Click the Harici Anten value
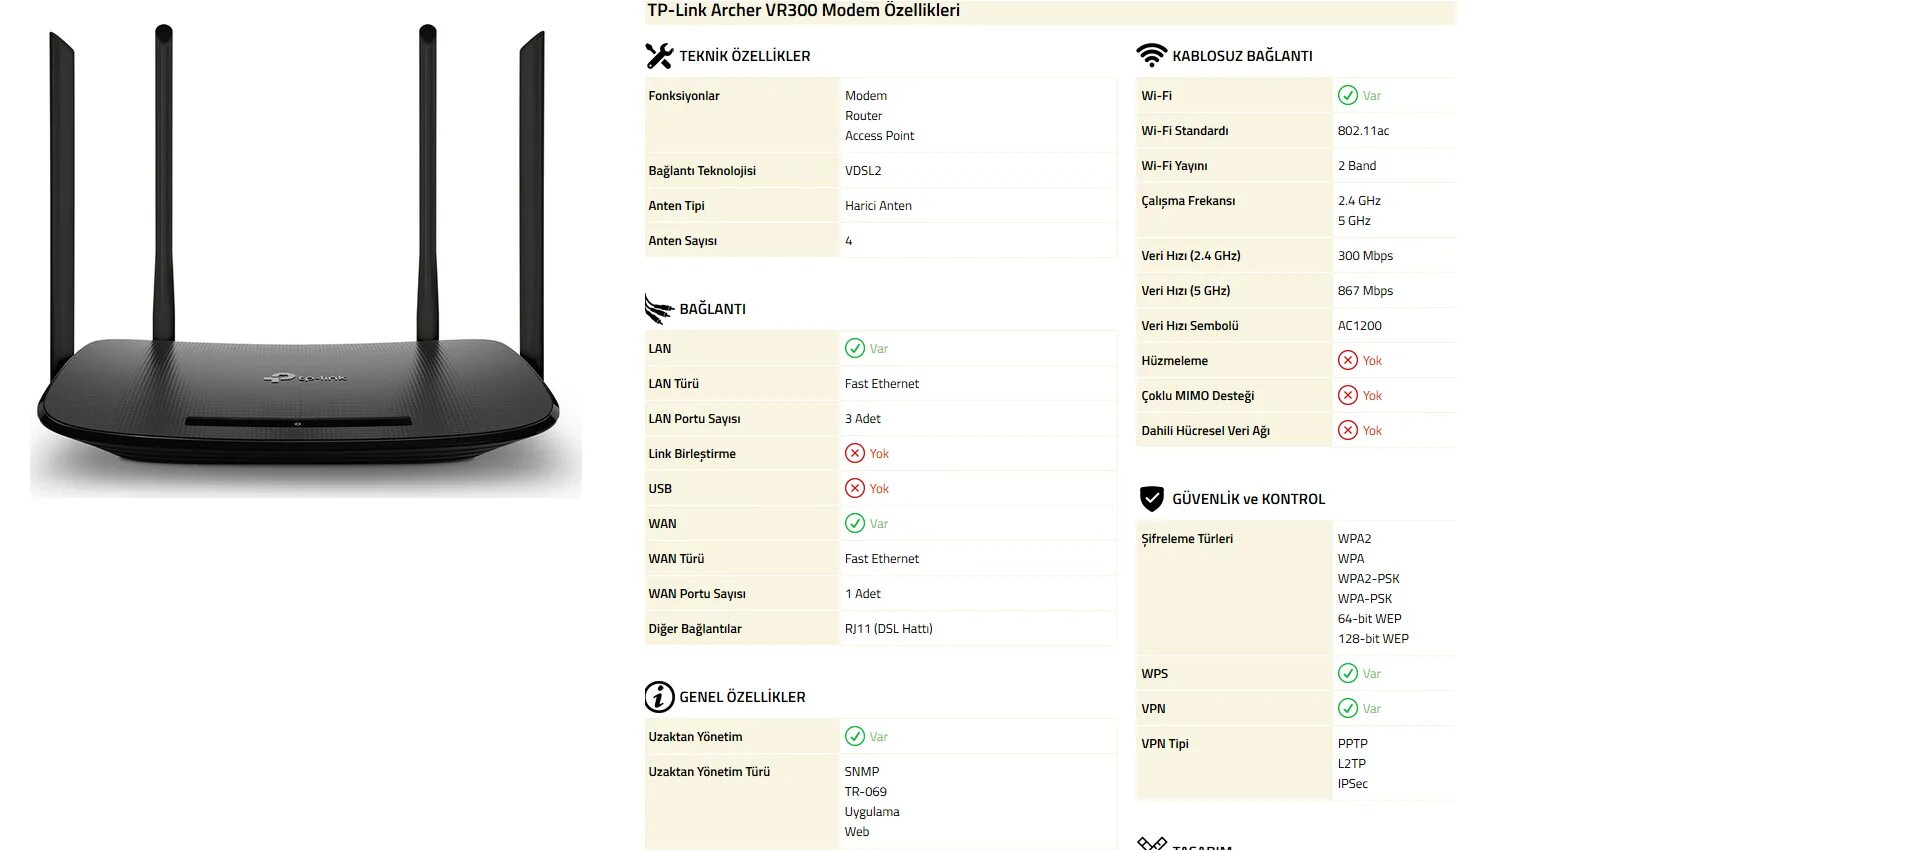Screen dimensions: 1914x850 pos(878,206)
